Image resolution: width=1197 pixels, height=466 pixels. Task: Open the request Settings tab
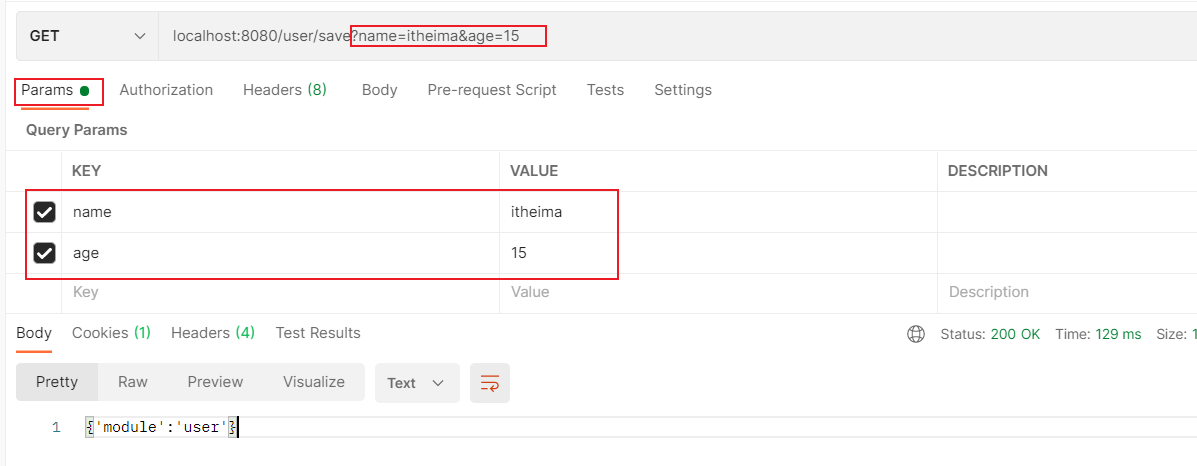[x=683, y=90]
